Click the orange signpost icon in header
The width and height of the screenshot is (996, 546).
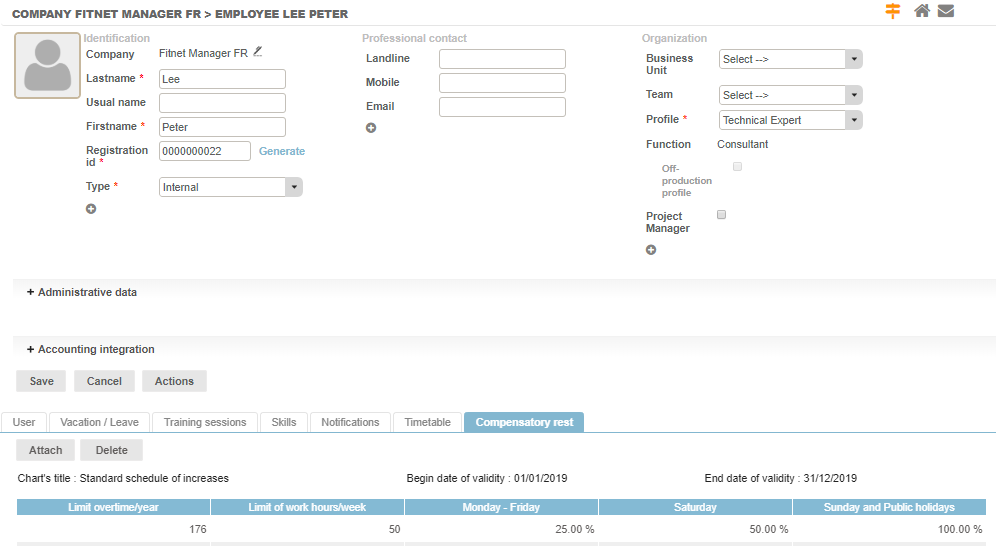tap(893, 11)
